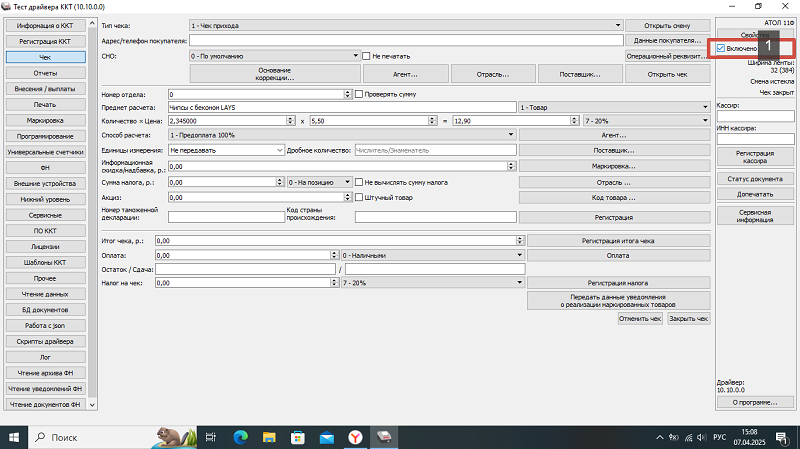Click the Статус документа button
The height and width of the screenshot is (449, 800).
point(755,179)
